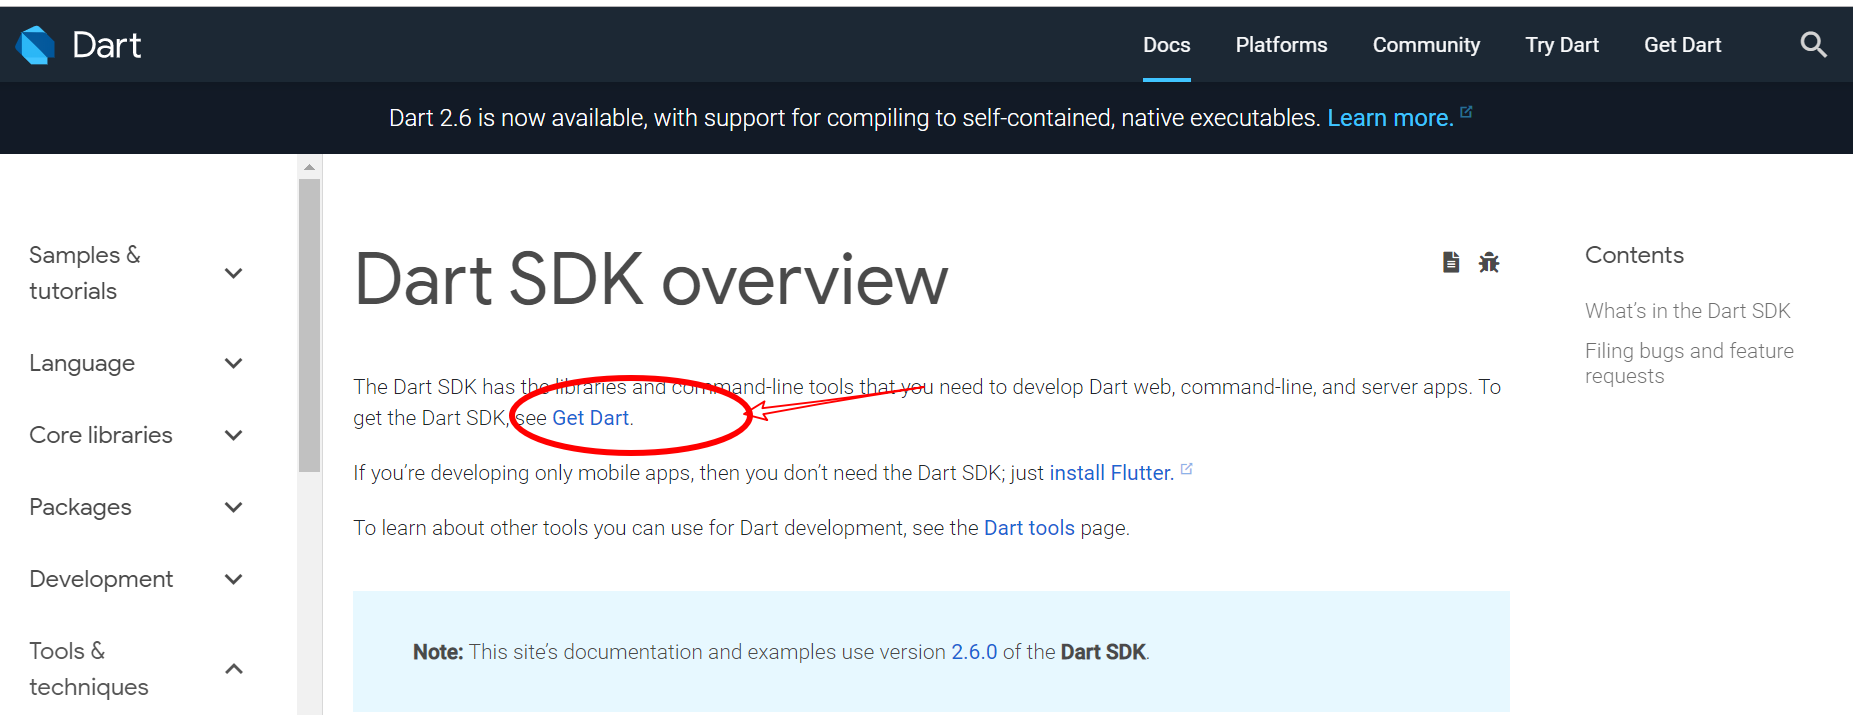Screen dimensions: 1853x715
Task: Click the Development sidebar label
Action: point(101,579)
